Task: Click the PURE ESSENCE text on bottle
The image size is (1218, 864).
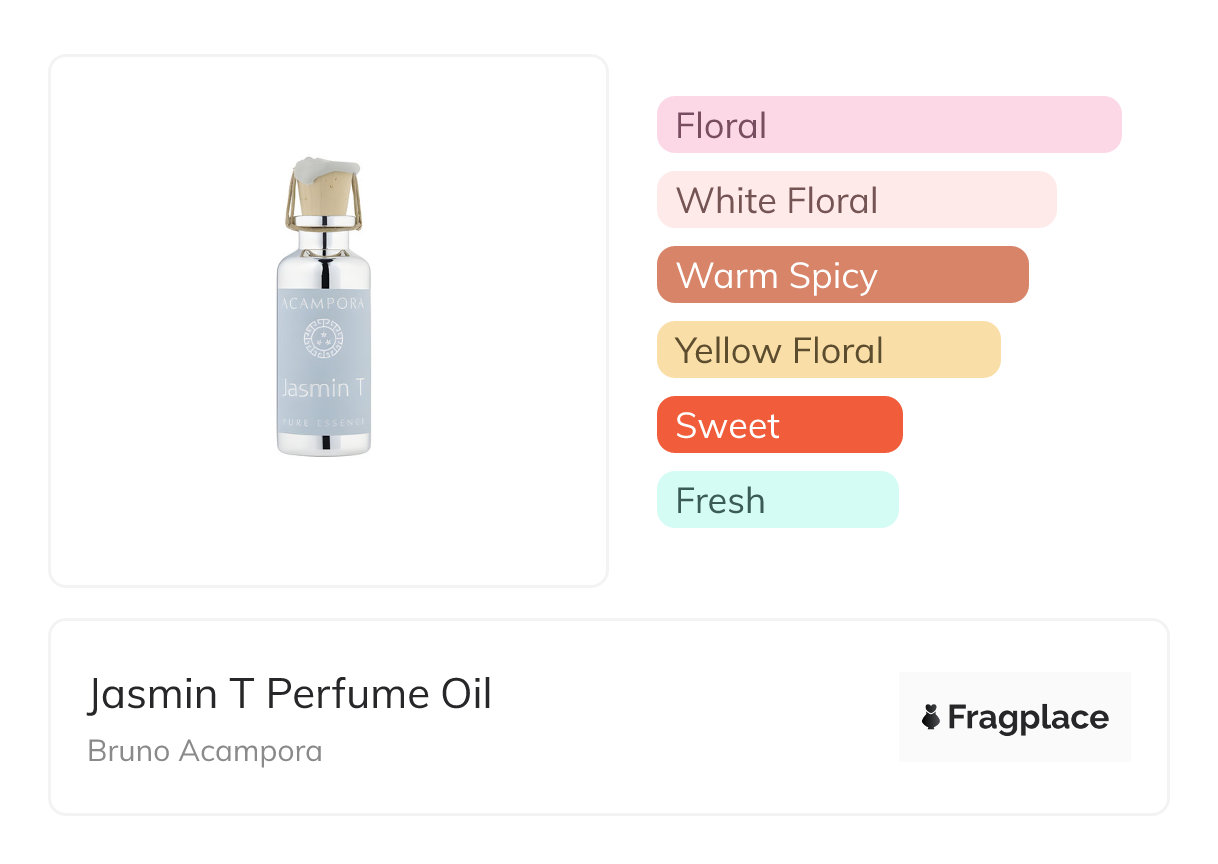Action: click(x=323, y=423)
